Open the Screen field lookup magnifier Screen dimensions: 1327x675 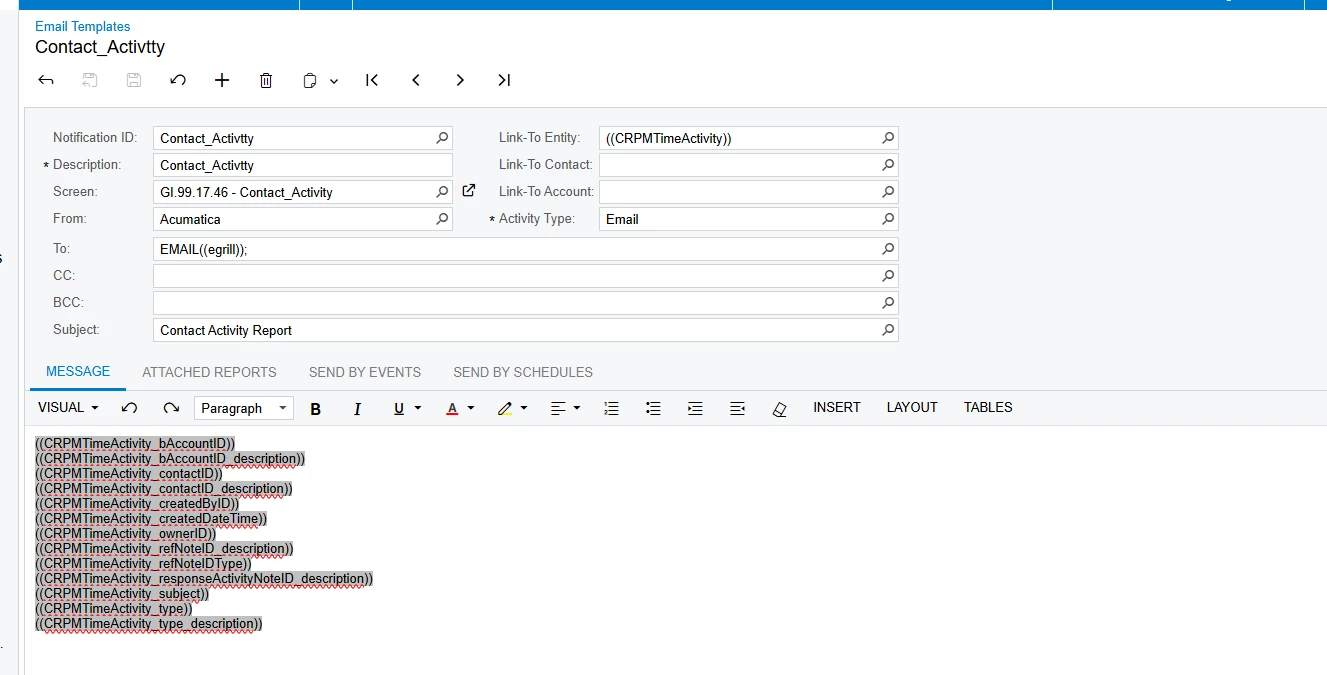tap(442, 192)
